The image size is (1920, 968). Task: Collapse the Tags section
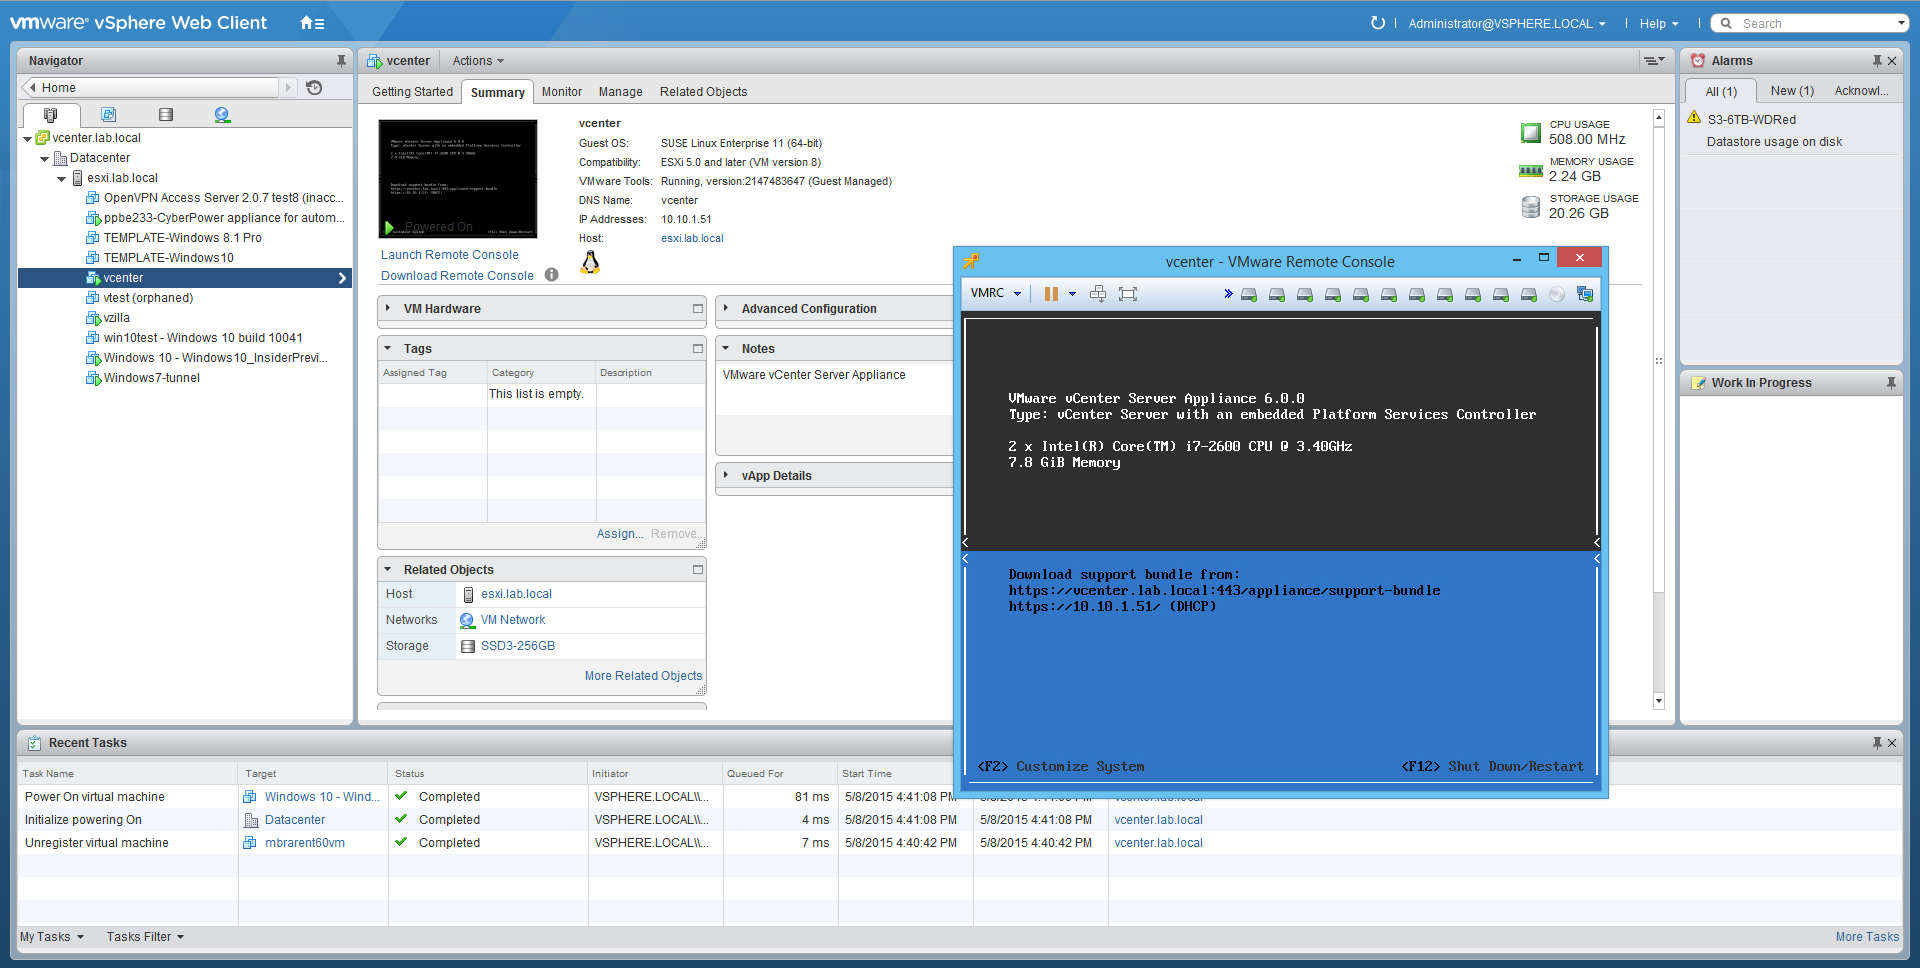click(388, 349)
